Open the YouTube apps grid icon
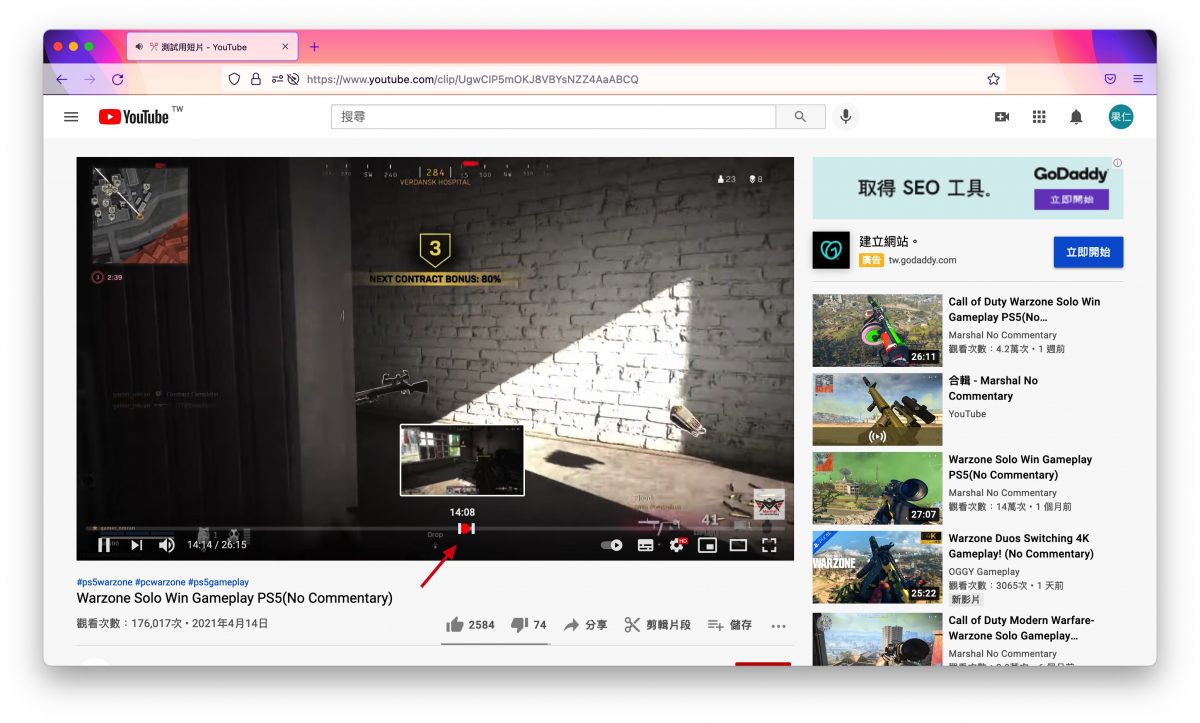The height and width of the screenshot is (723, 1200). (1039, 117)
